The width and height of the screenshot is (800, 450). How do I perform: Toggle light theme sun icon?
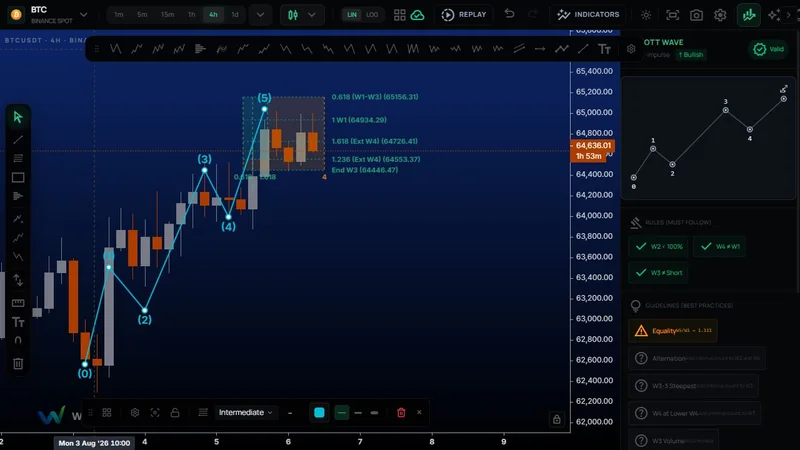(646, 15)
